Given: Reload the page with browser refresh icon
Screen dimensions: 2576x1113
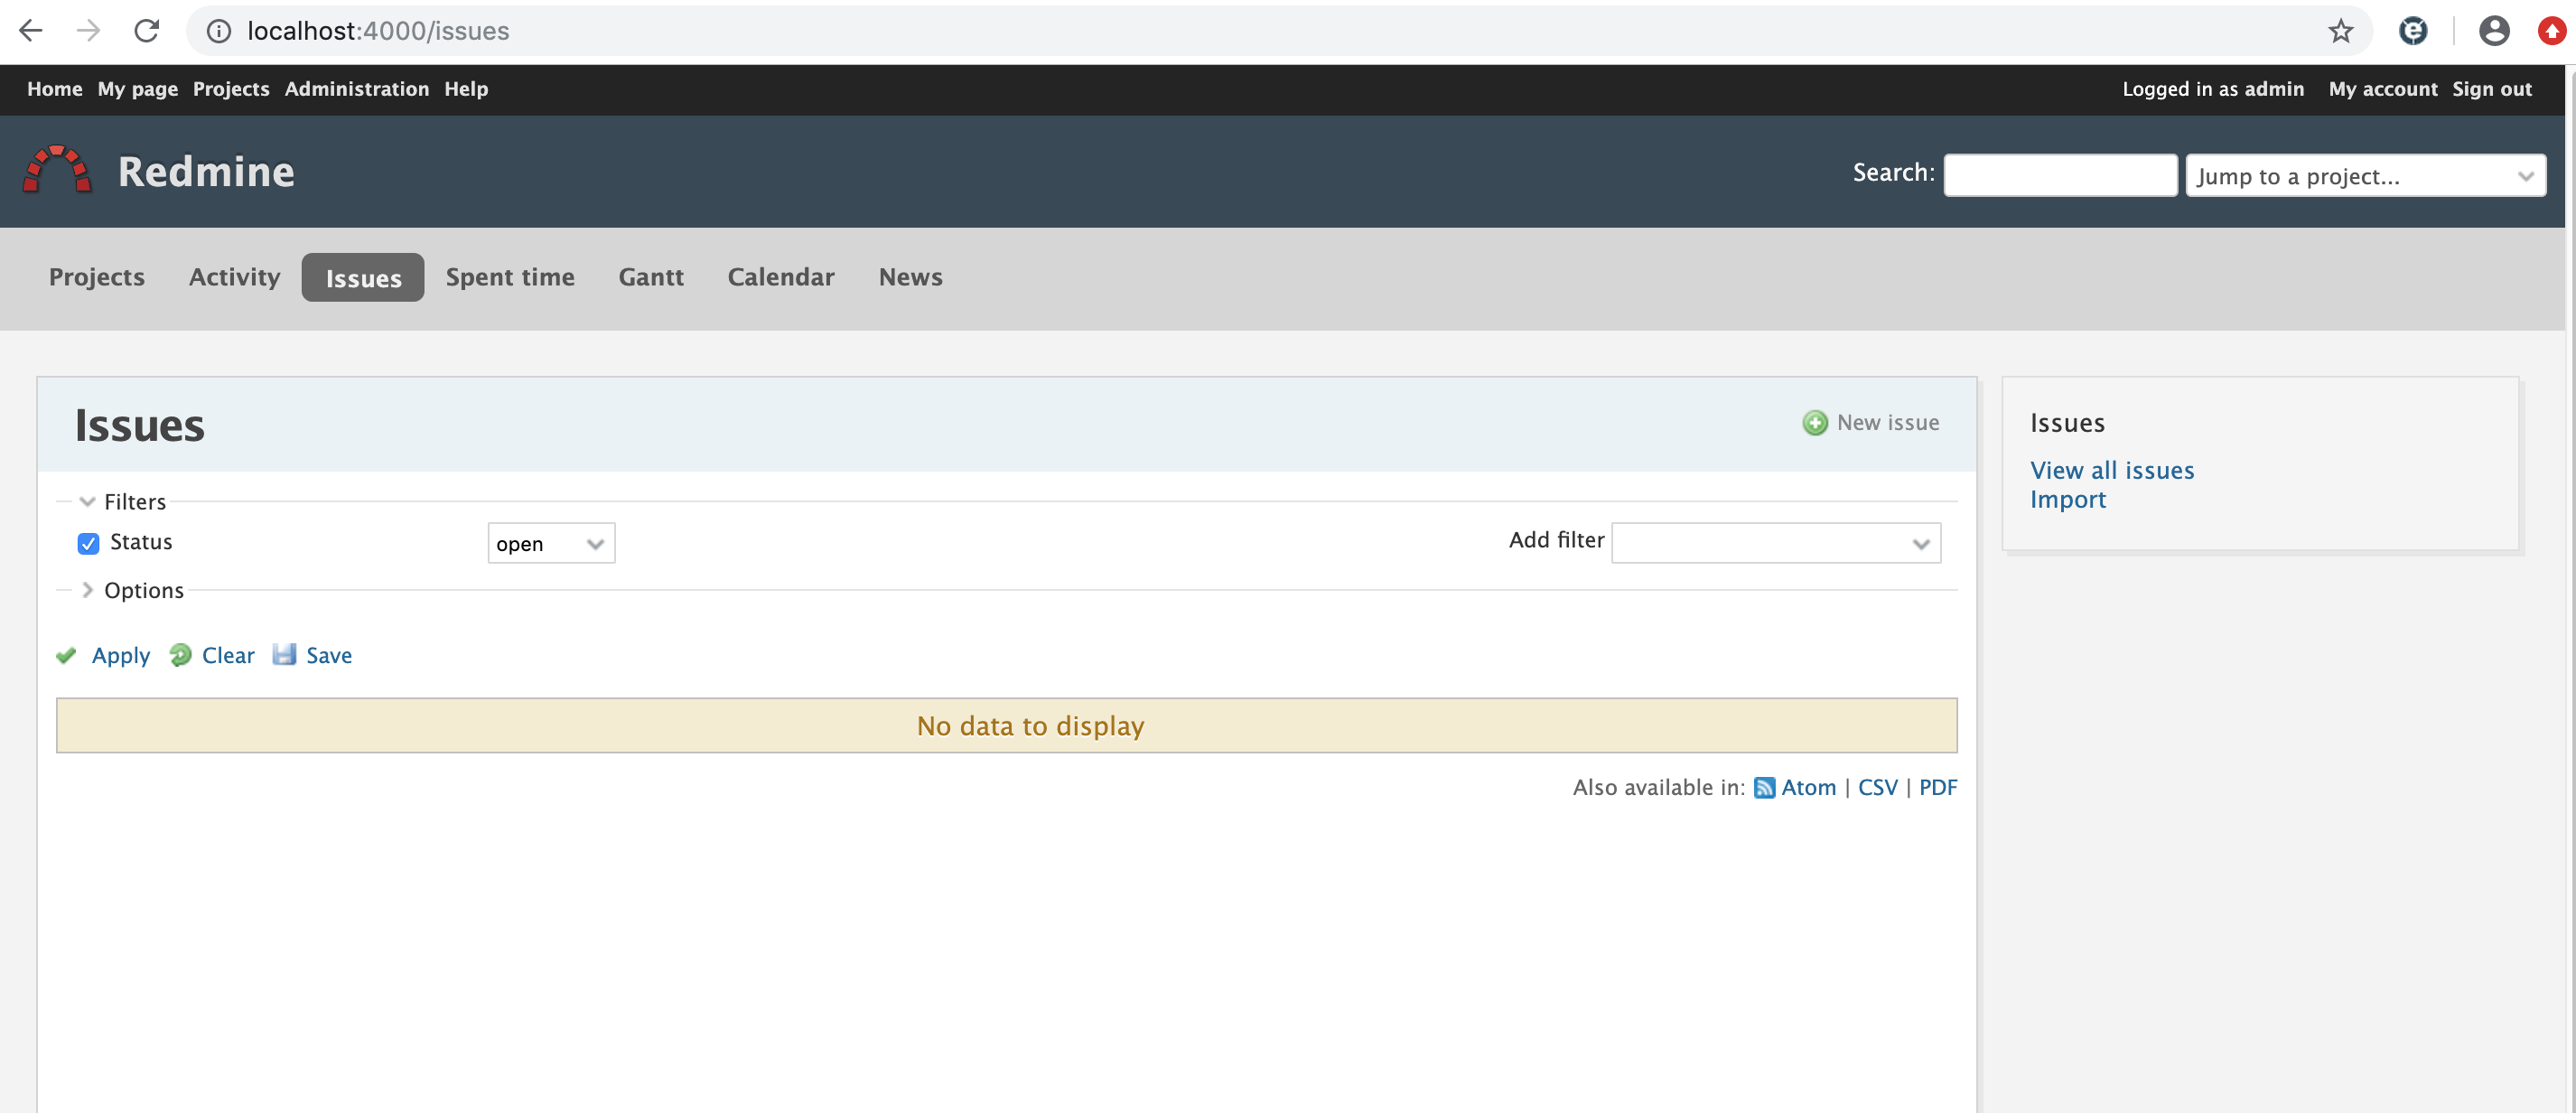Looking at the screenshot, I should point(147,31).
